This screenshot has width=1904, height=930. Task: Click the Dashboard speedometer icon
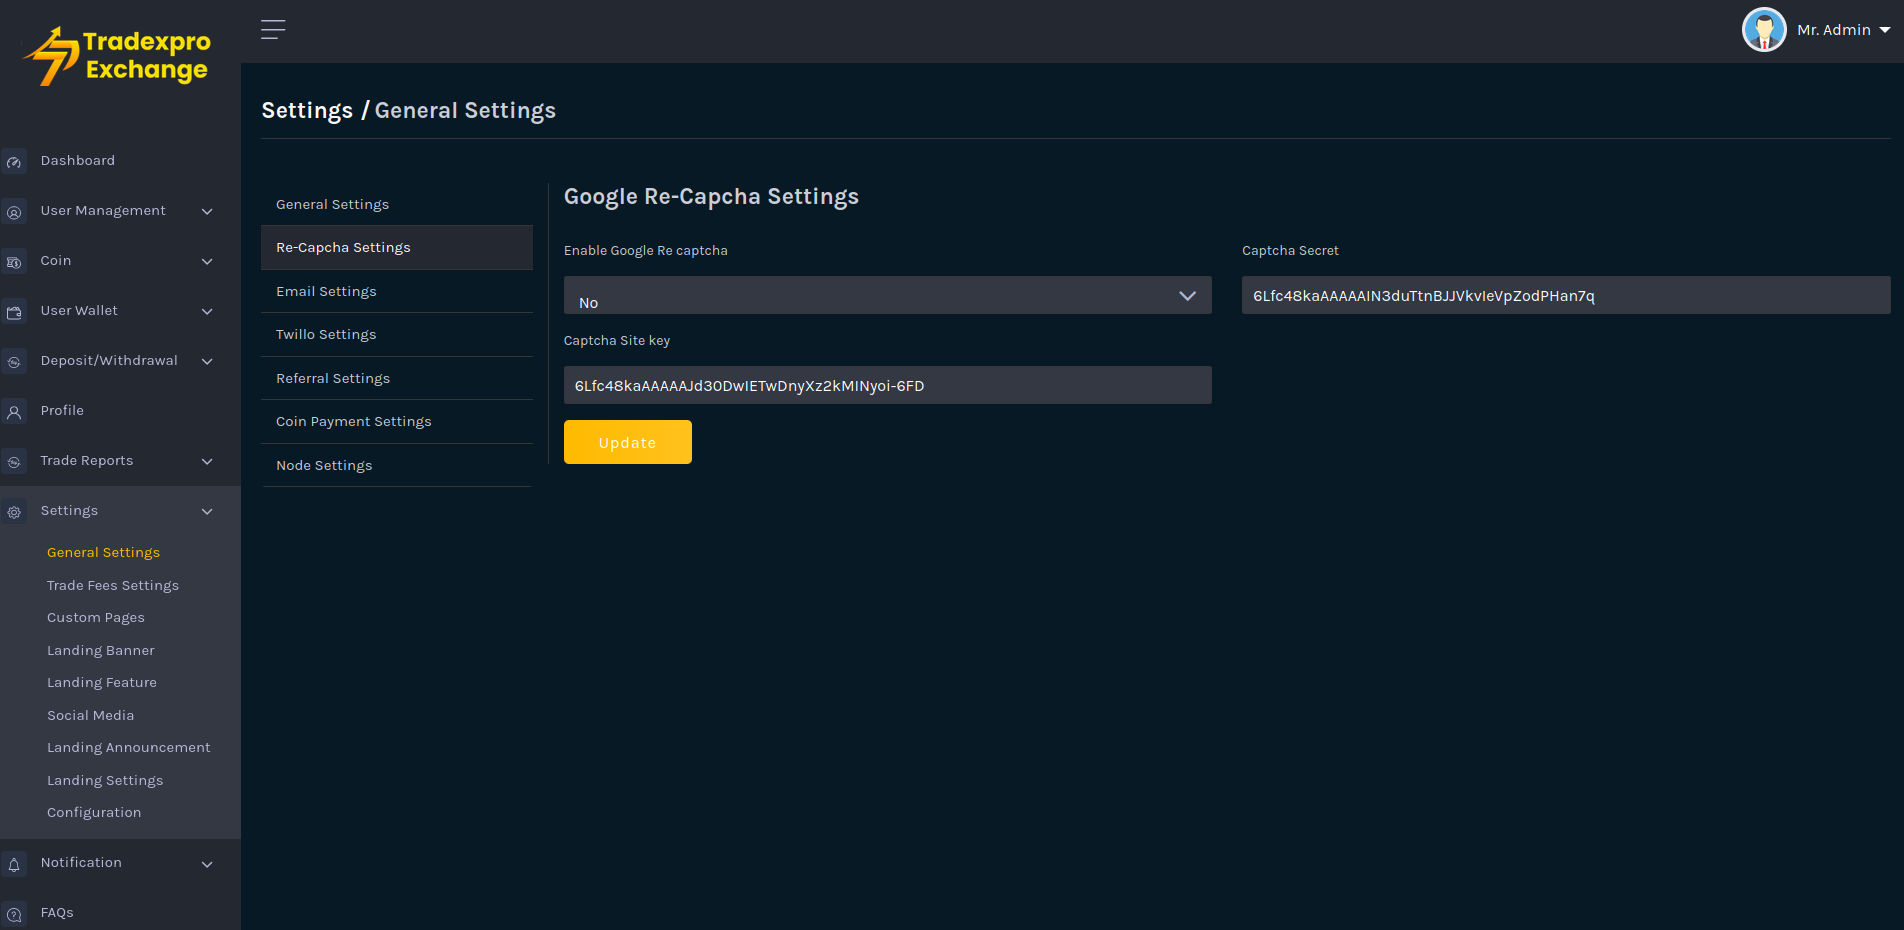tap(14, 162)
